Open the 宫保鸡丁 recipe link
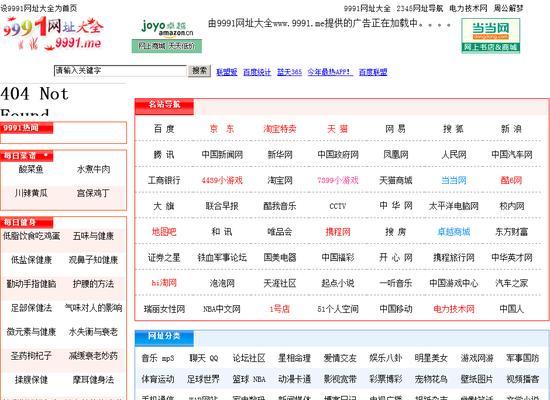 [x=93, y=193]
